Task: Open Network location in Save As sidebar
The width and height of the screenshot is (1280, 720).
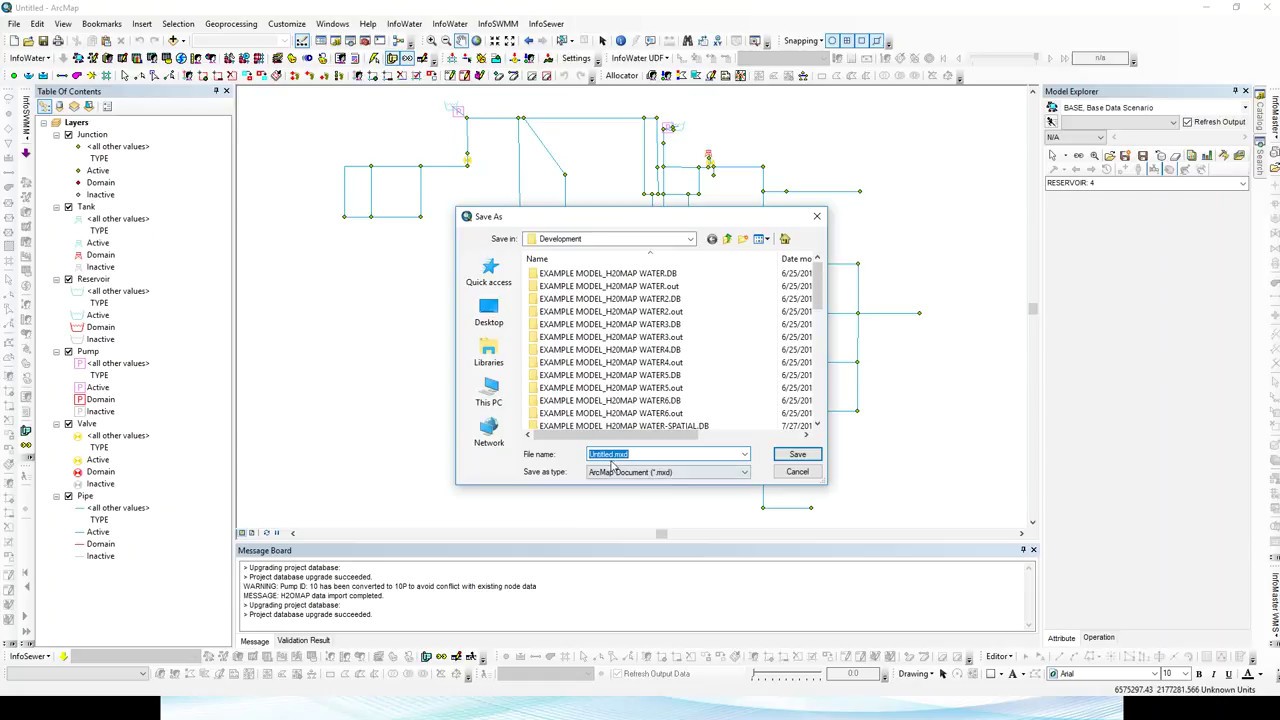Action: tap(488, 432)
